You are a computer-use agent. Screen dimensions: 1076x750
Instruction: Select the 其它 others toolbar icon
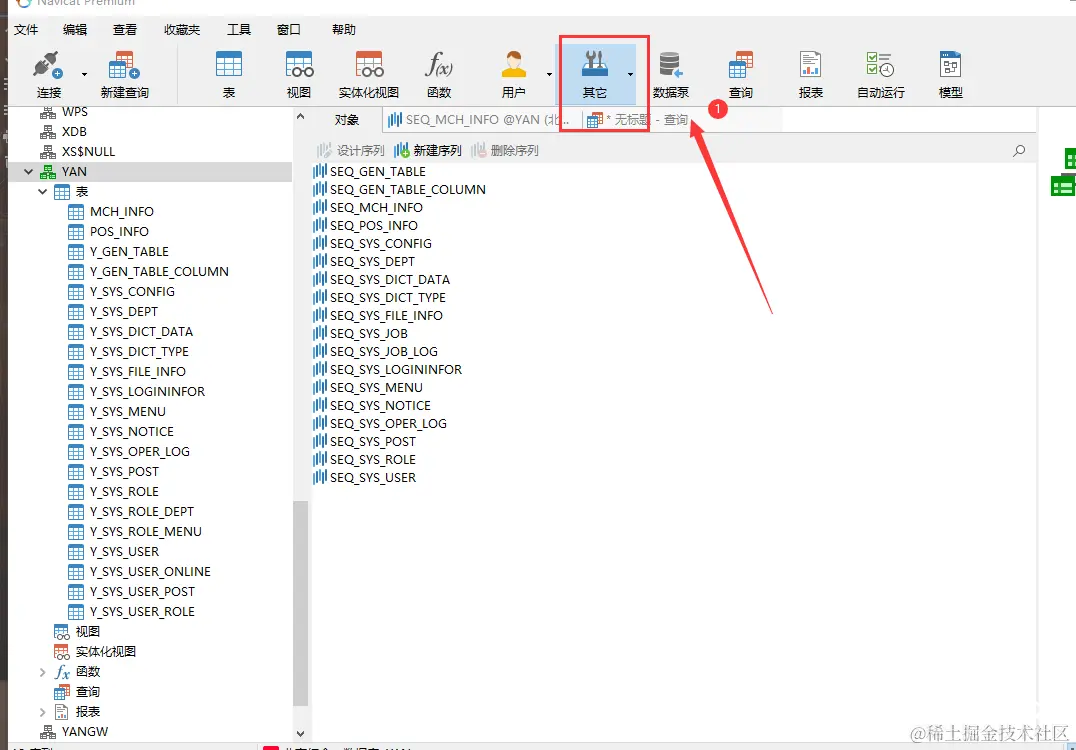(x=594, y=73)
